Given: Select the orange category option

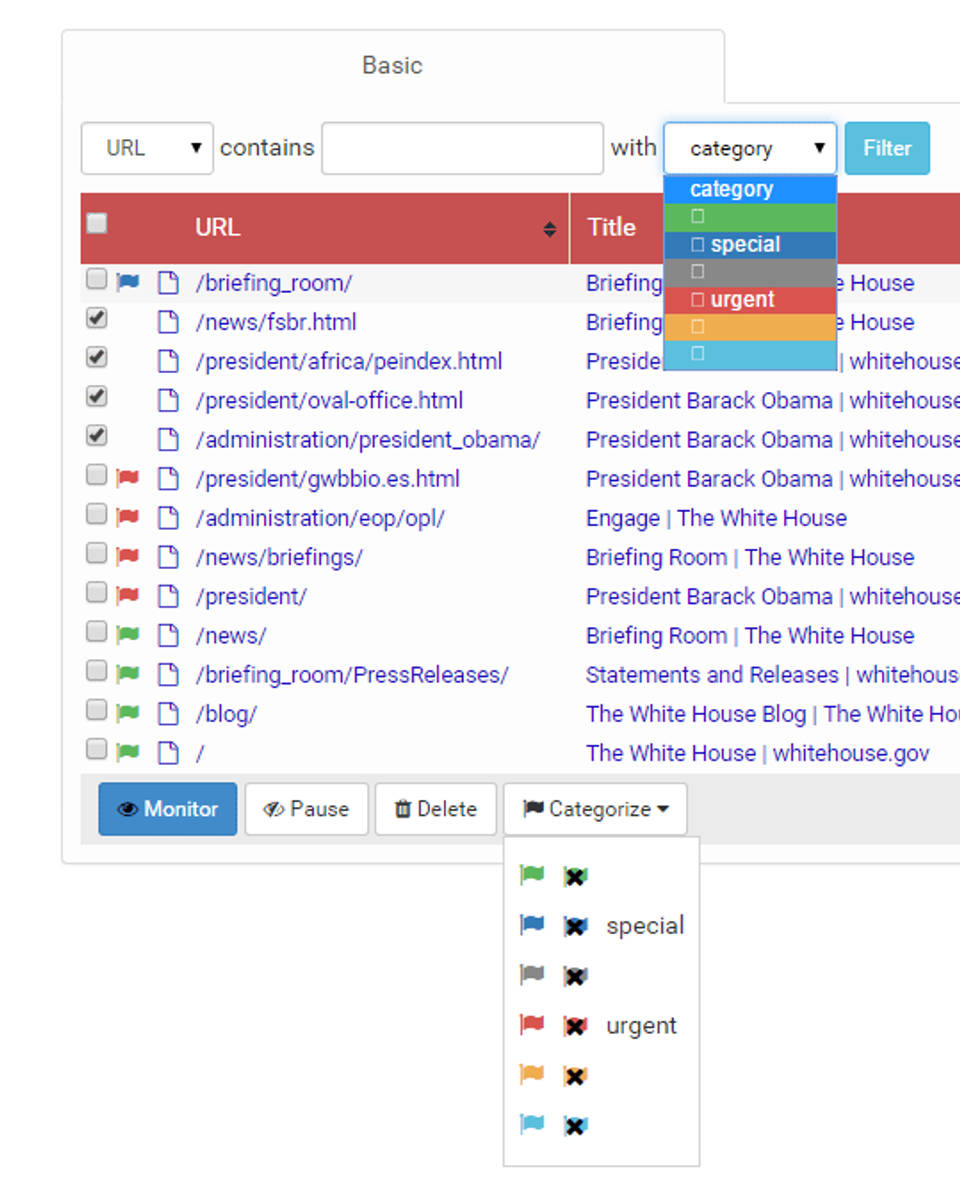Looking at the screenshot, I should coord(750,326).
